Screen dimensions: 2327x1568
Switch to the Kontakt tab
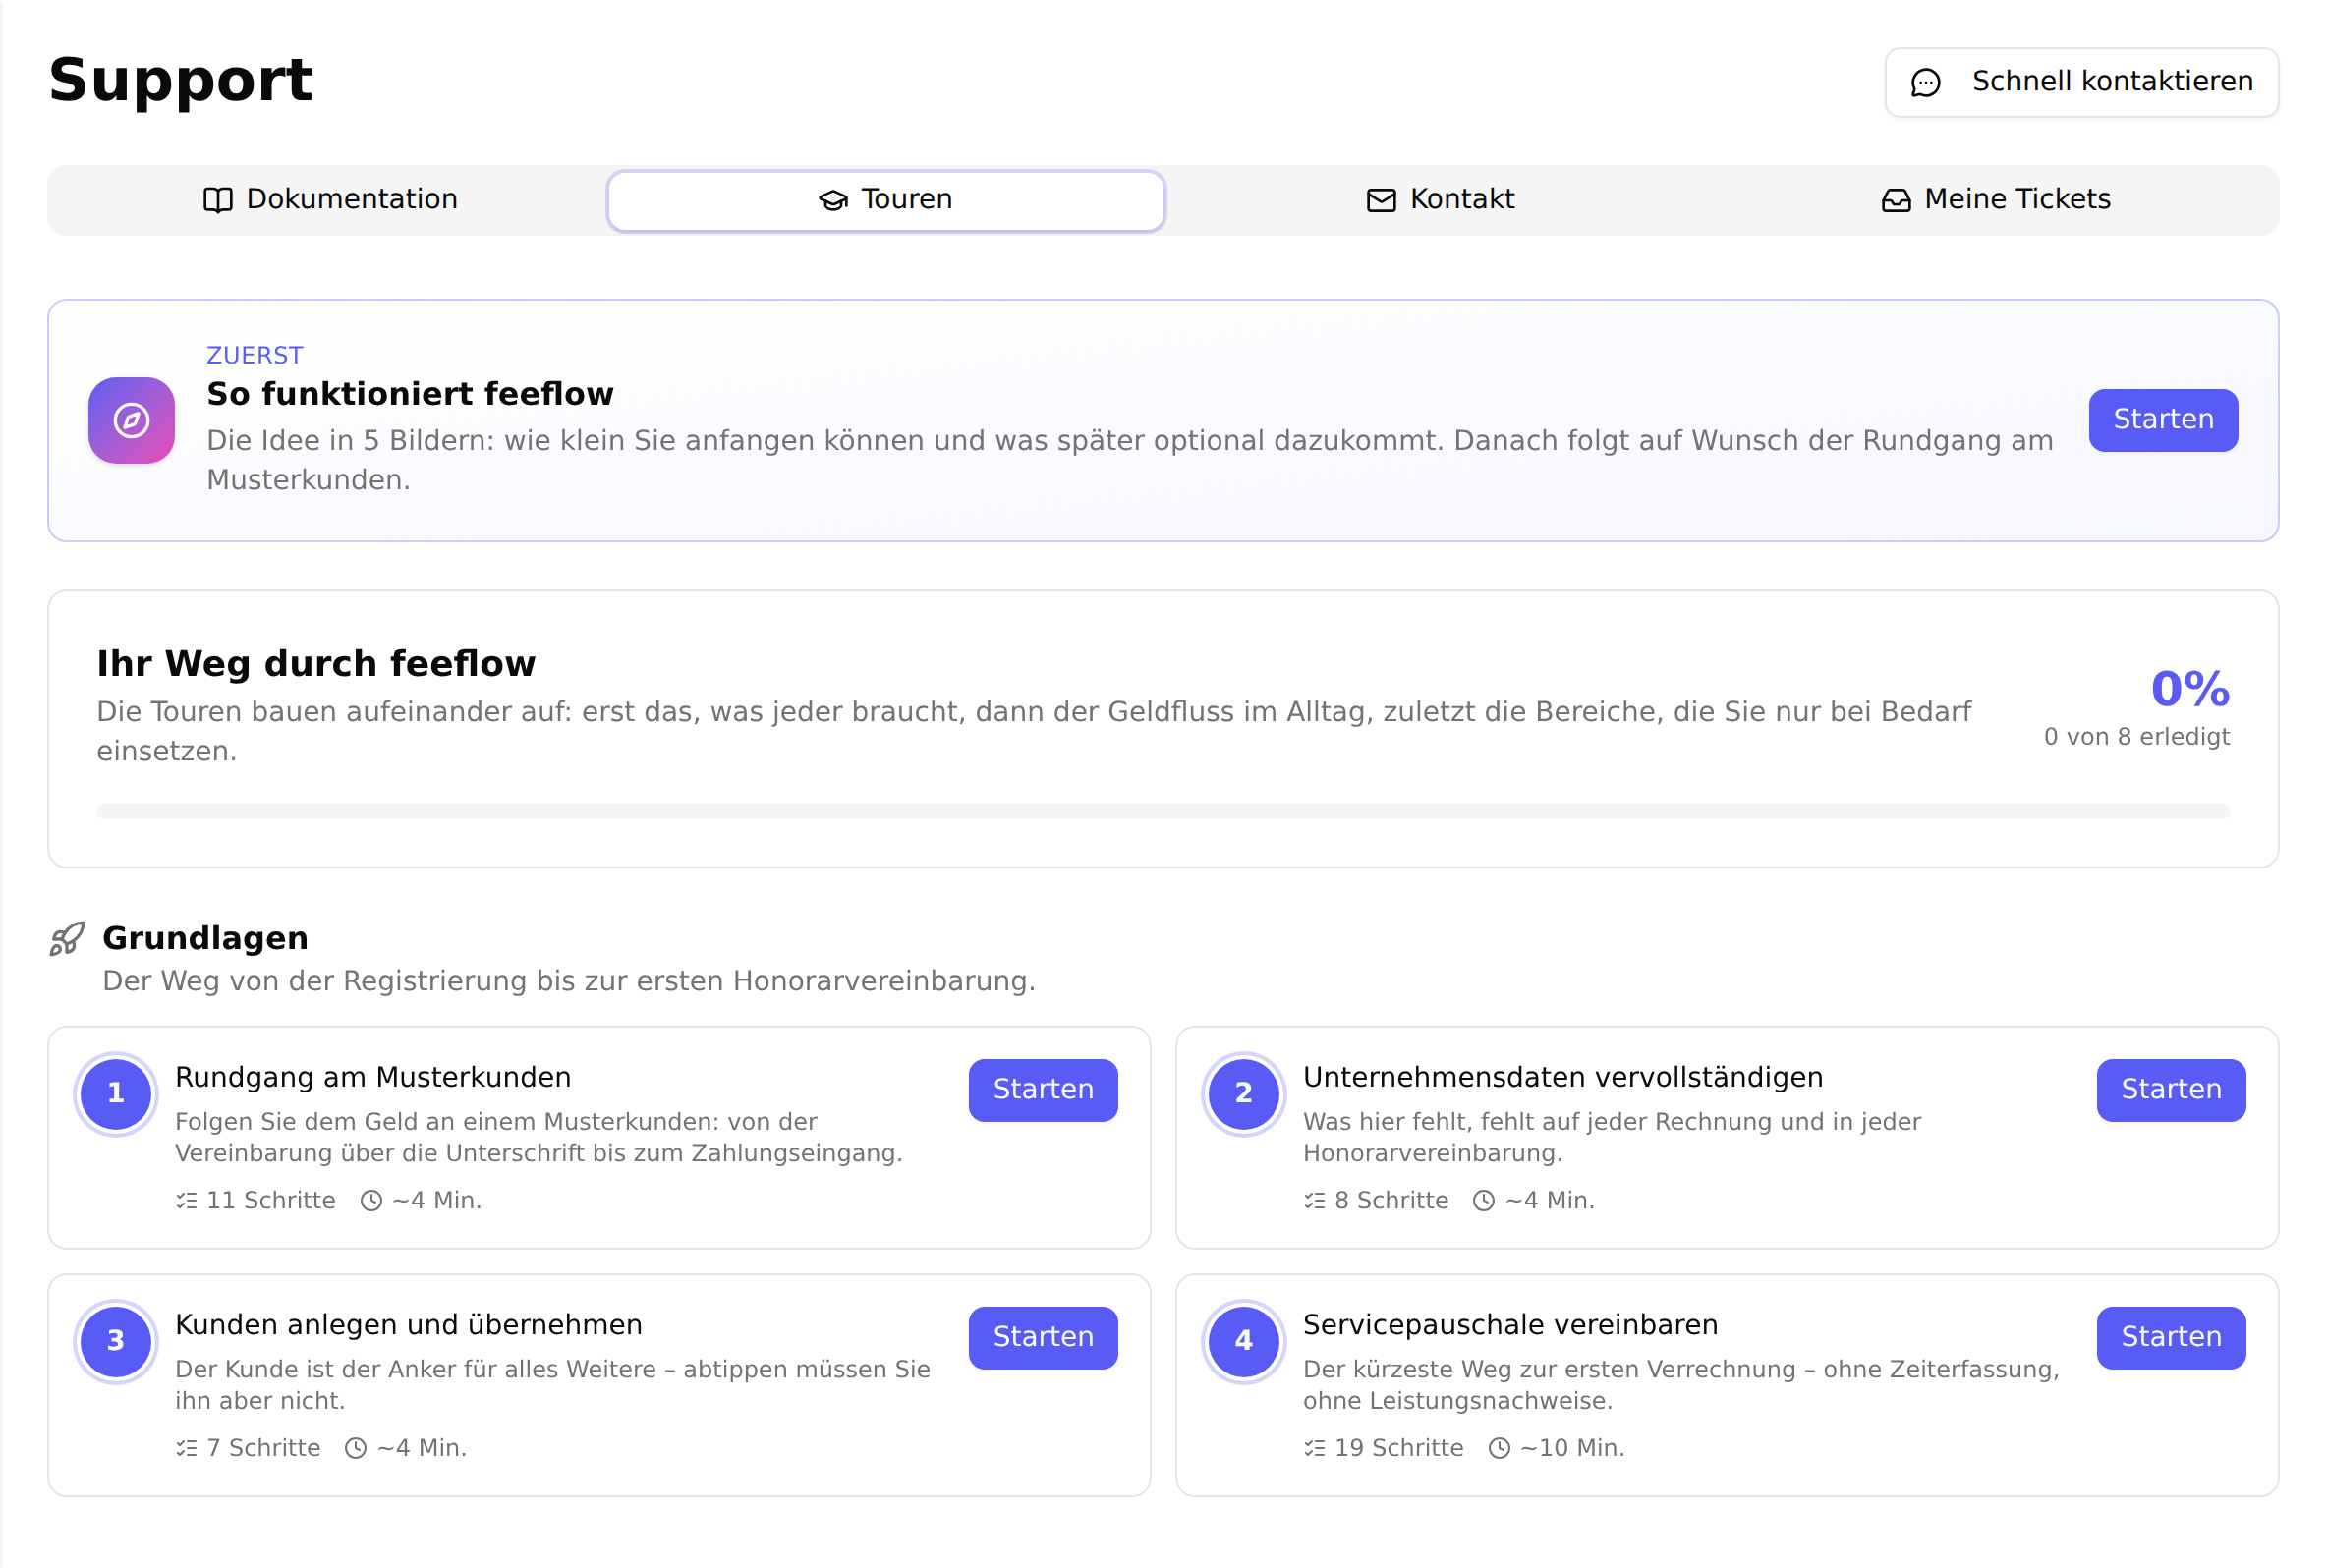pos(1441,200)
